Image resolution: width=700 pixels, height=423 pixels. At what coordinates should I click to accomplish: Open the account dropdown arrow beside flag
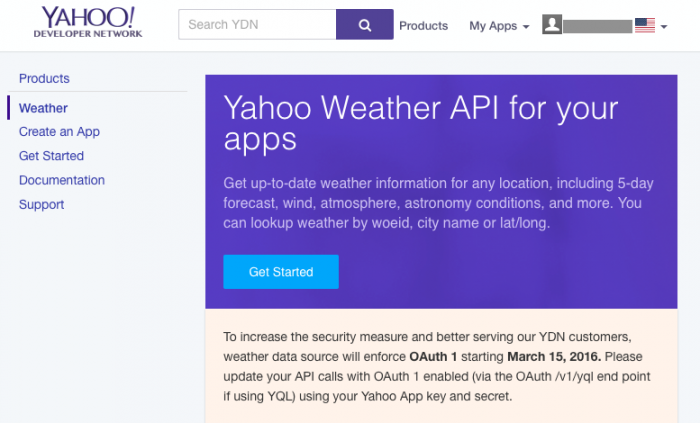664,27
